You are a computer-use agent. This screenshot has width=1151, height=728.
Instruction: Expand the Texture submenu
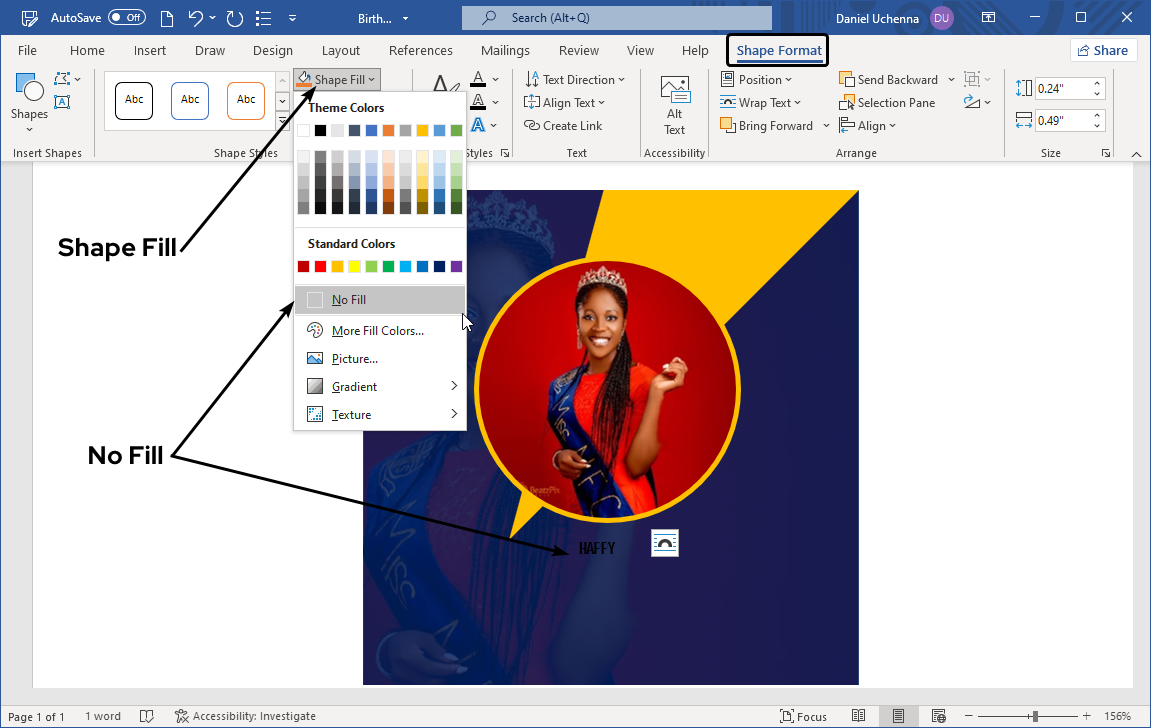pos(380,415)
